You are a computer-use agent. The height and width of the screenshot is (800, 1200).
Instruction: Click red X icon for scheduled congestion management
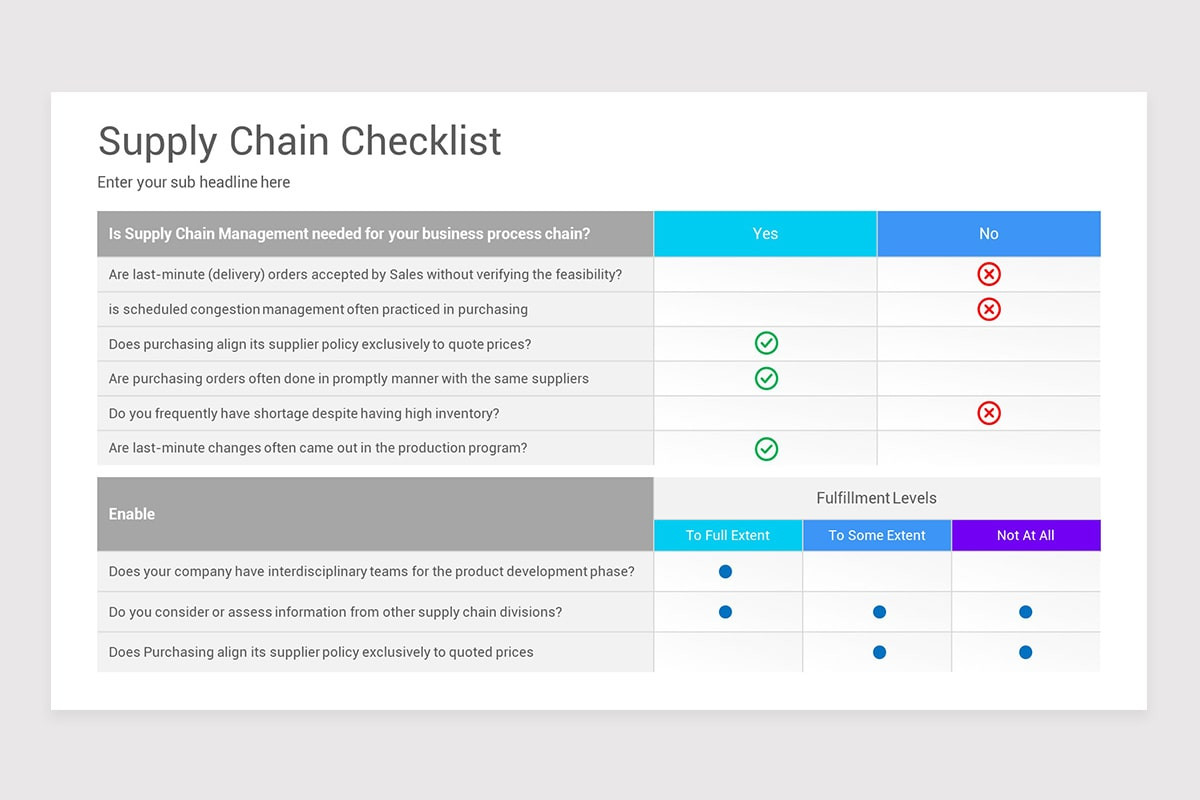[x=988, y=309]
